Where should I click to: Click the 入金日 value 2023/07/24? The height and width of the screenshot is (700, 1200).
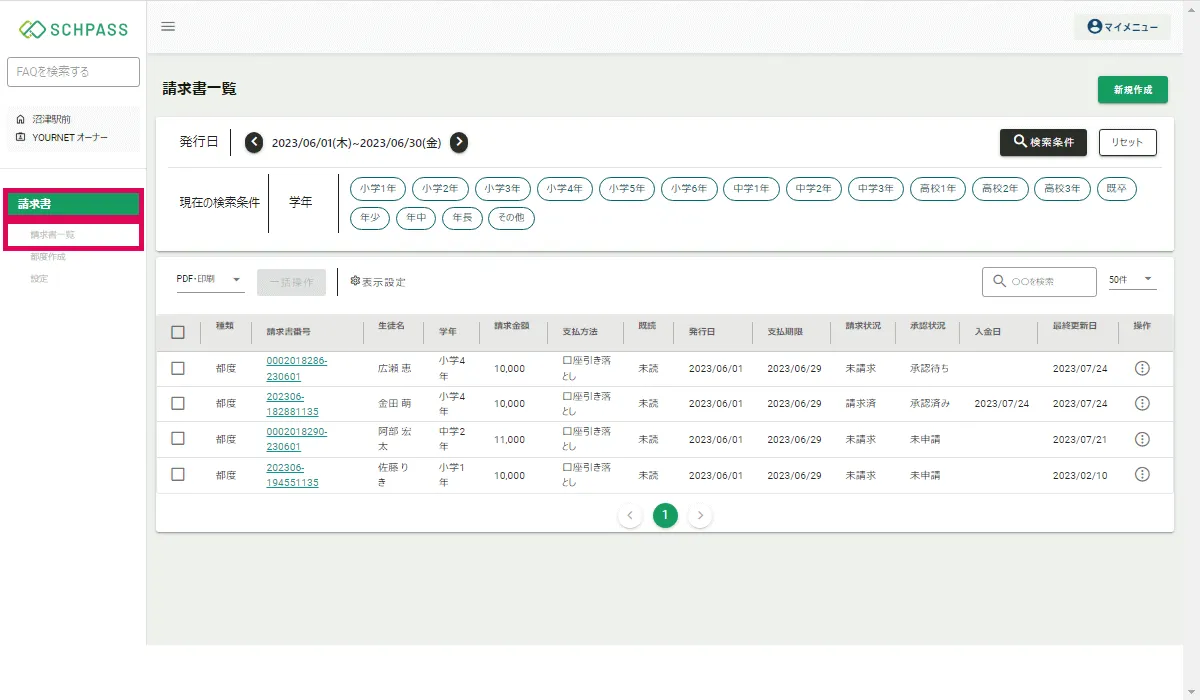click(x=1001, y=404)
